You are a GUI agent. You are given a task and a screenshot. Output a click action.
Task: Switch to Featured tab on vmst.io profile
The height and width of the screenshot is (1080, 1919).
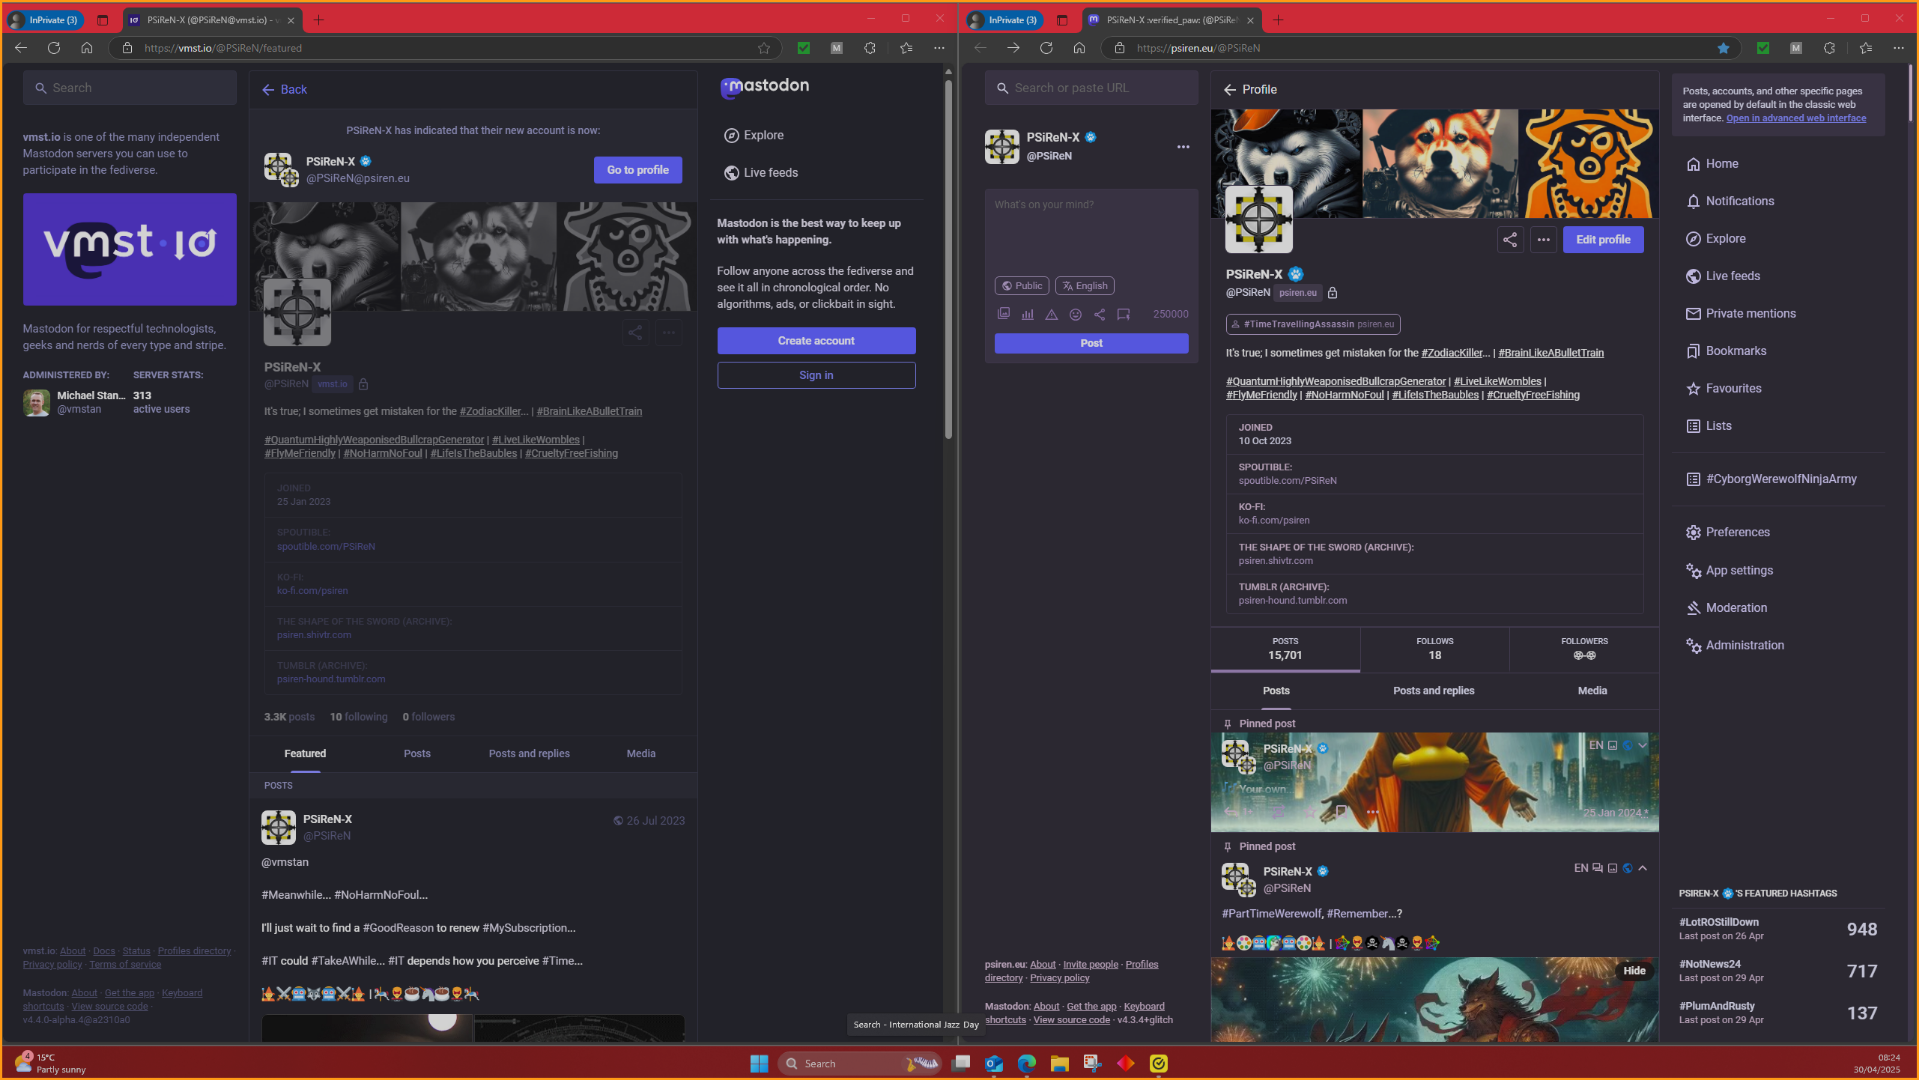click(x=305, y=754)
